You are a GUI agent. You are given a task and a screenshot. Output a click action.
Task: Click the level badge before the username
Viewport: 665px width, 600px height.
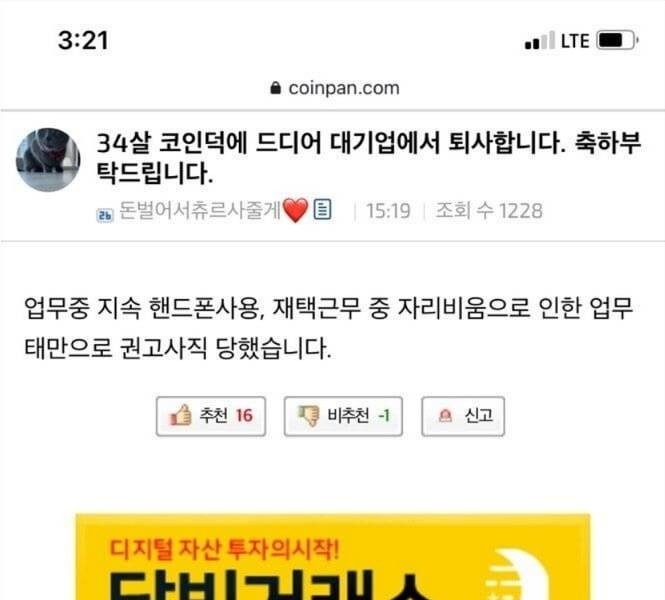[105, 215]
